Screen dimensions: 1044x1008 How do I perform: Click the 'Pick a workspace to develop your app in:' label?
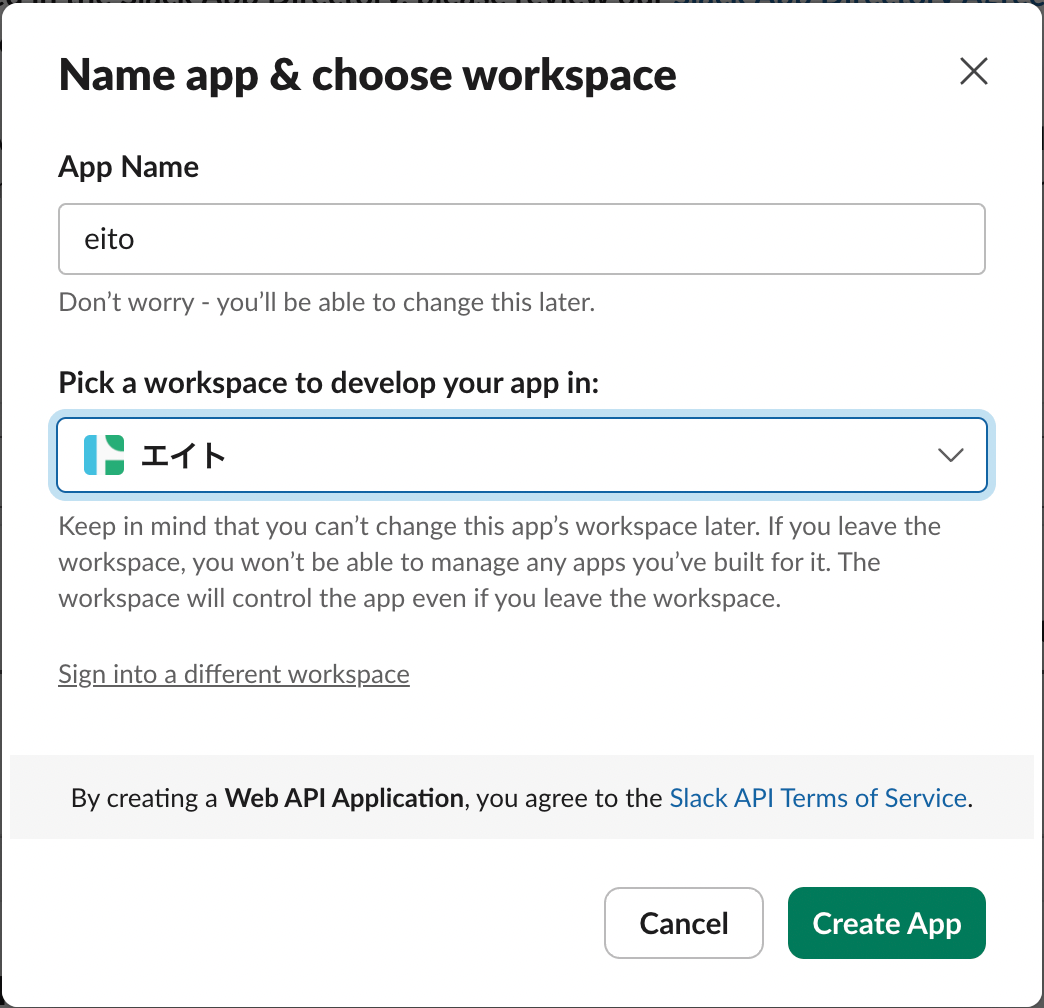coord(329,383)
